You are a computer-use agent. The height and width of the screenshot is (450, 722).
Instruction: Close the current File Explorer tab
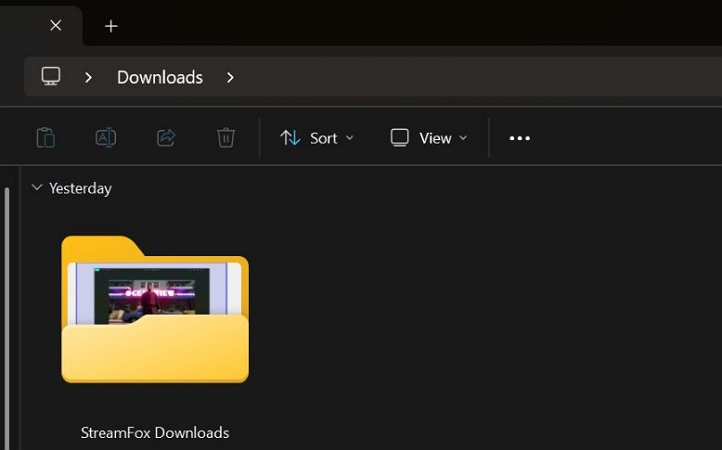tap(56, 26)
